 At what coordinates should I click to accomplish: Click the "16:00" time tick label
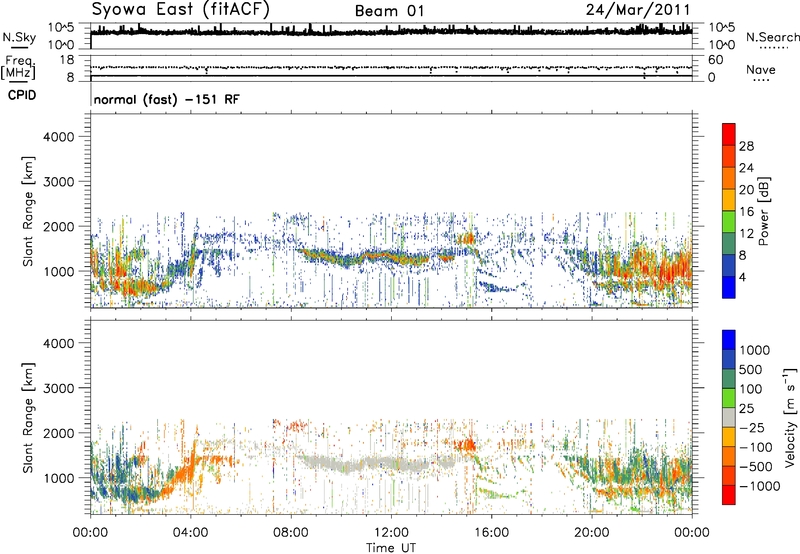491,533
